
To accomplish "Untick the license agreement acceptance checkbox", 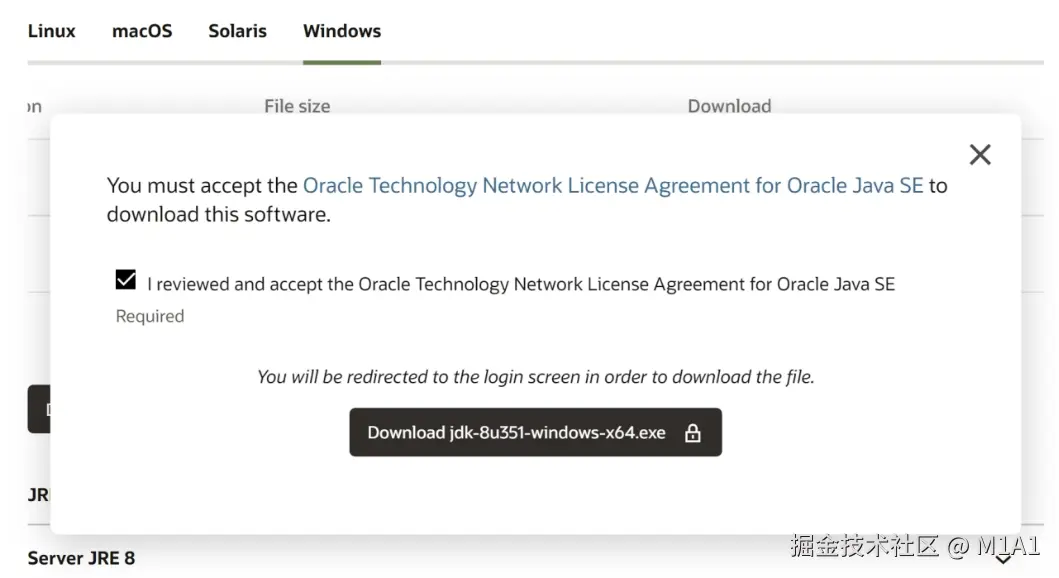I will pos(125,280).
